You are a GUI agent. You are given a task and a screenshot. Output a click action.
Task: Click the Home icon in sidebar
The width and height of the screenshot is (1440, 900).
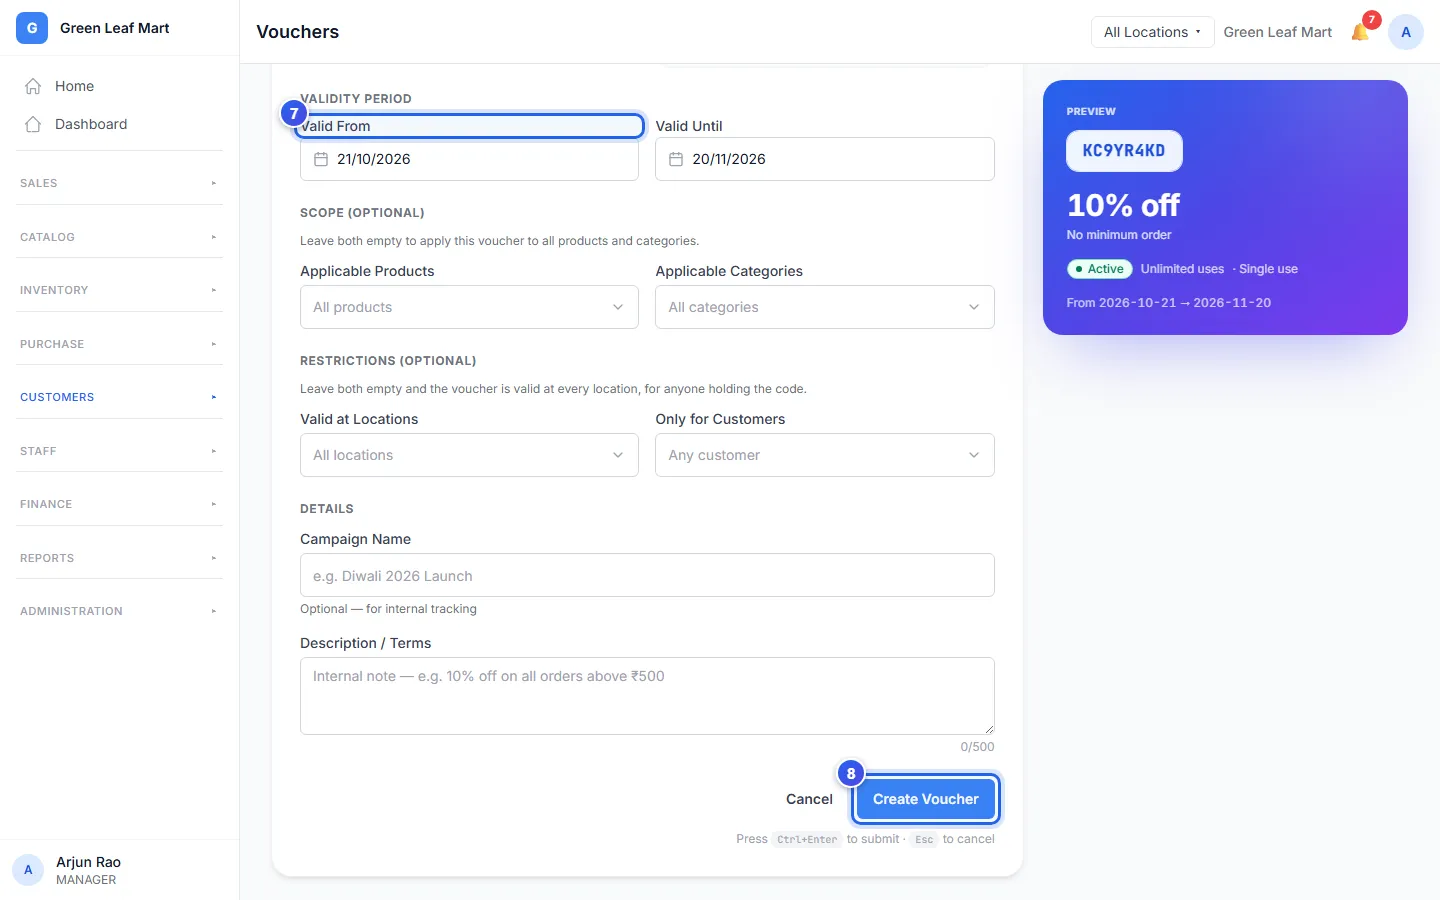tap(33, 86)
